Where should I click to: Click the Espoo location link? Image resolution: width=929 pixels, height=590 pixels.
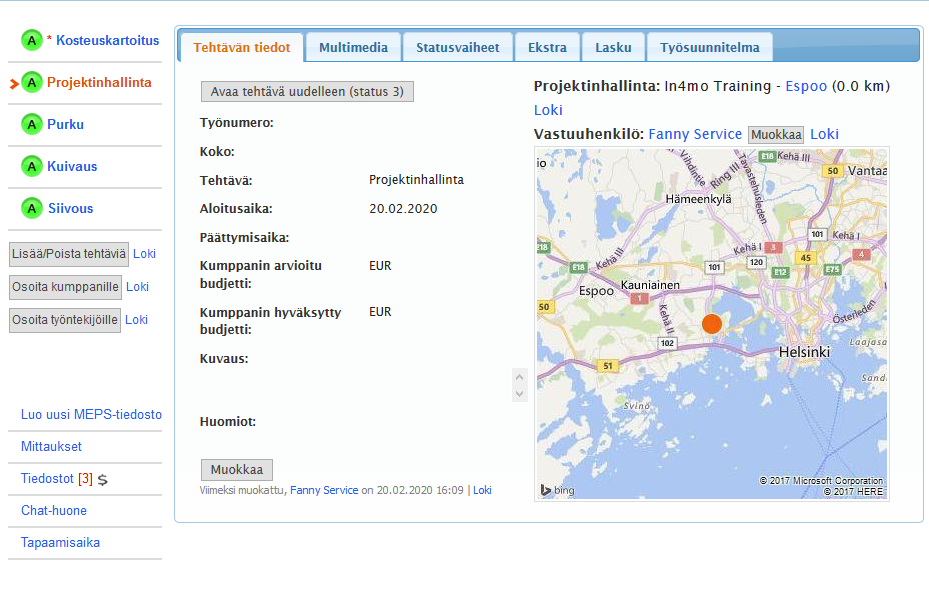[x=806, y=86]
